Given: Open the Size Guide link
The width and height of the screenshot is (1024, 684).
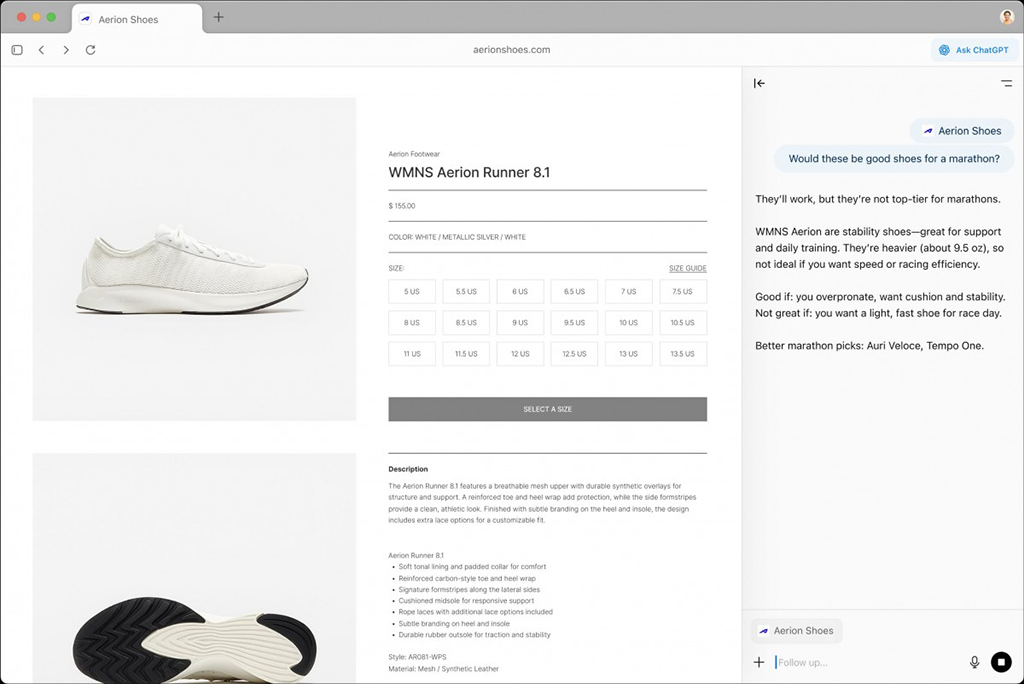Looking at the screenshot, I should (687, 269).
